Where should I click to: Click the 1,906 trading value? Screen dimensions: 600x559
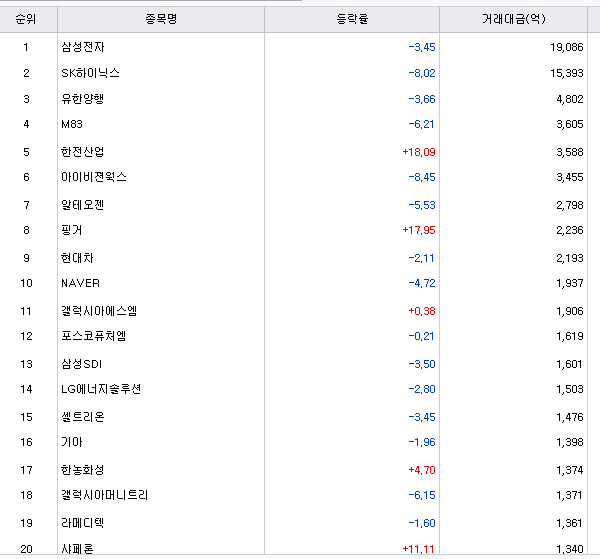pyautogui.click(x=570, y=311)
